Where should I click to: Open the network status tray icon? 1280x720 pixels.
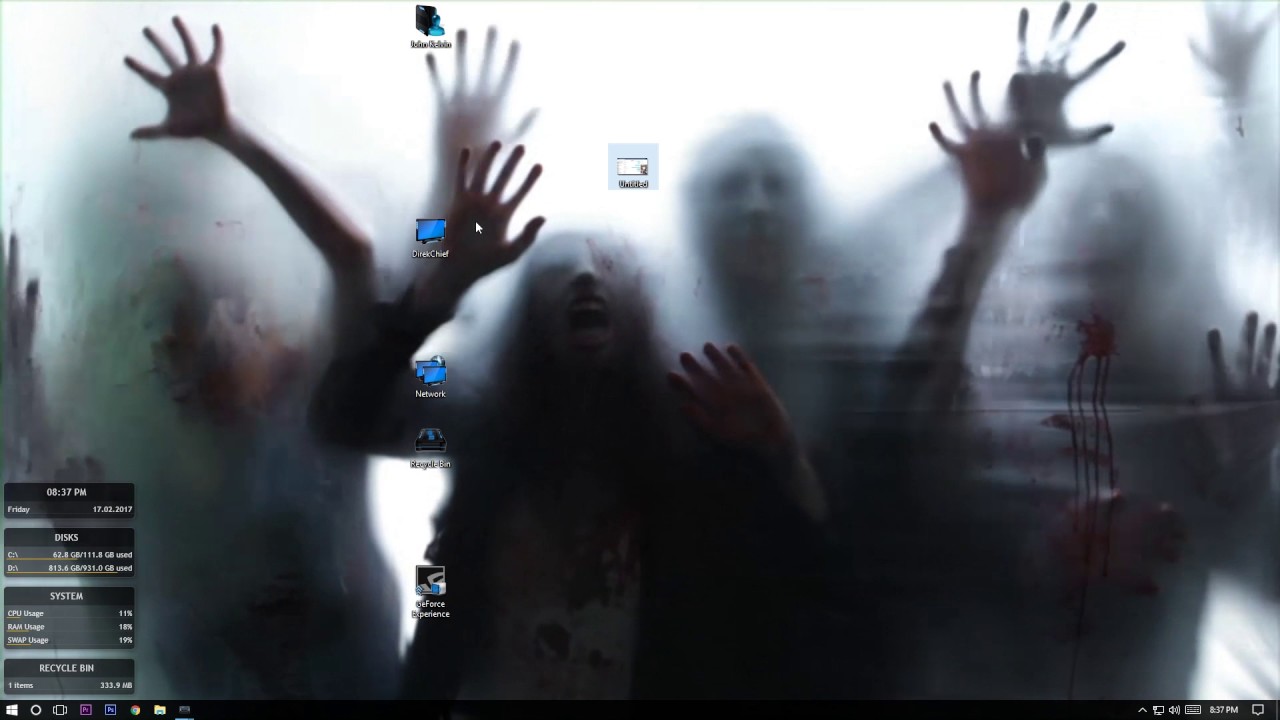(x=1158, y=710)
